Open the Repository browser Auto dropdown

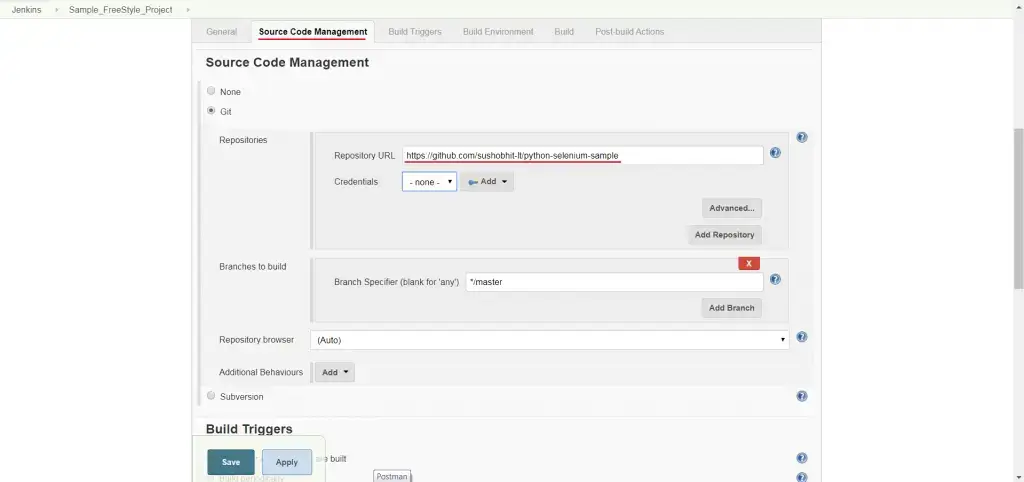[550, 340]
